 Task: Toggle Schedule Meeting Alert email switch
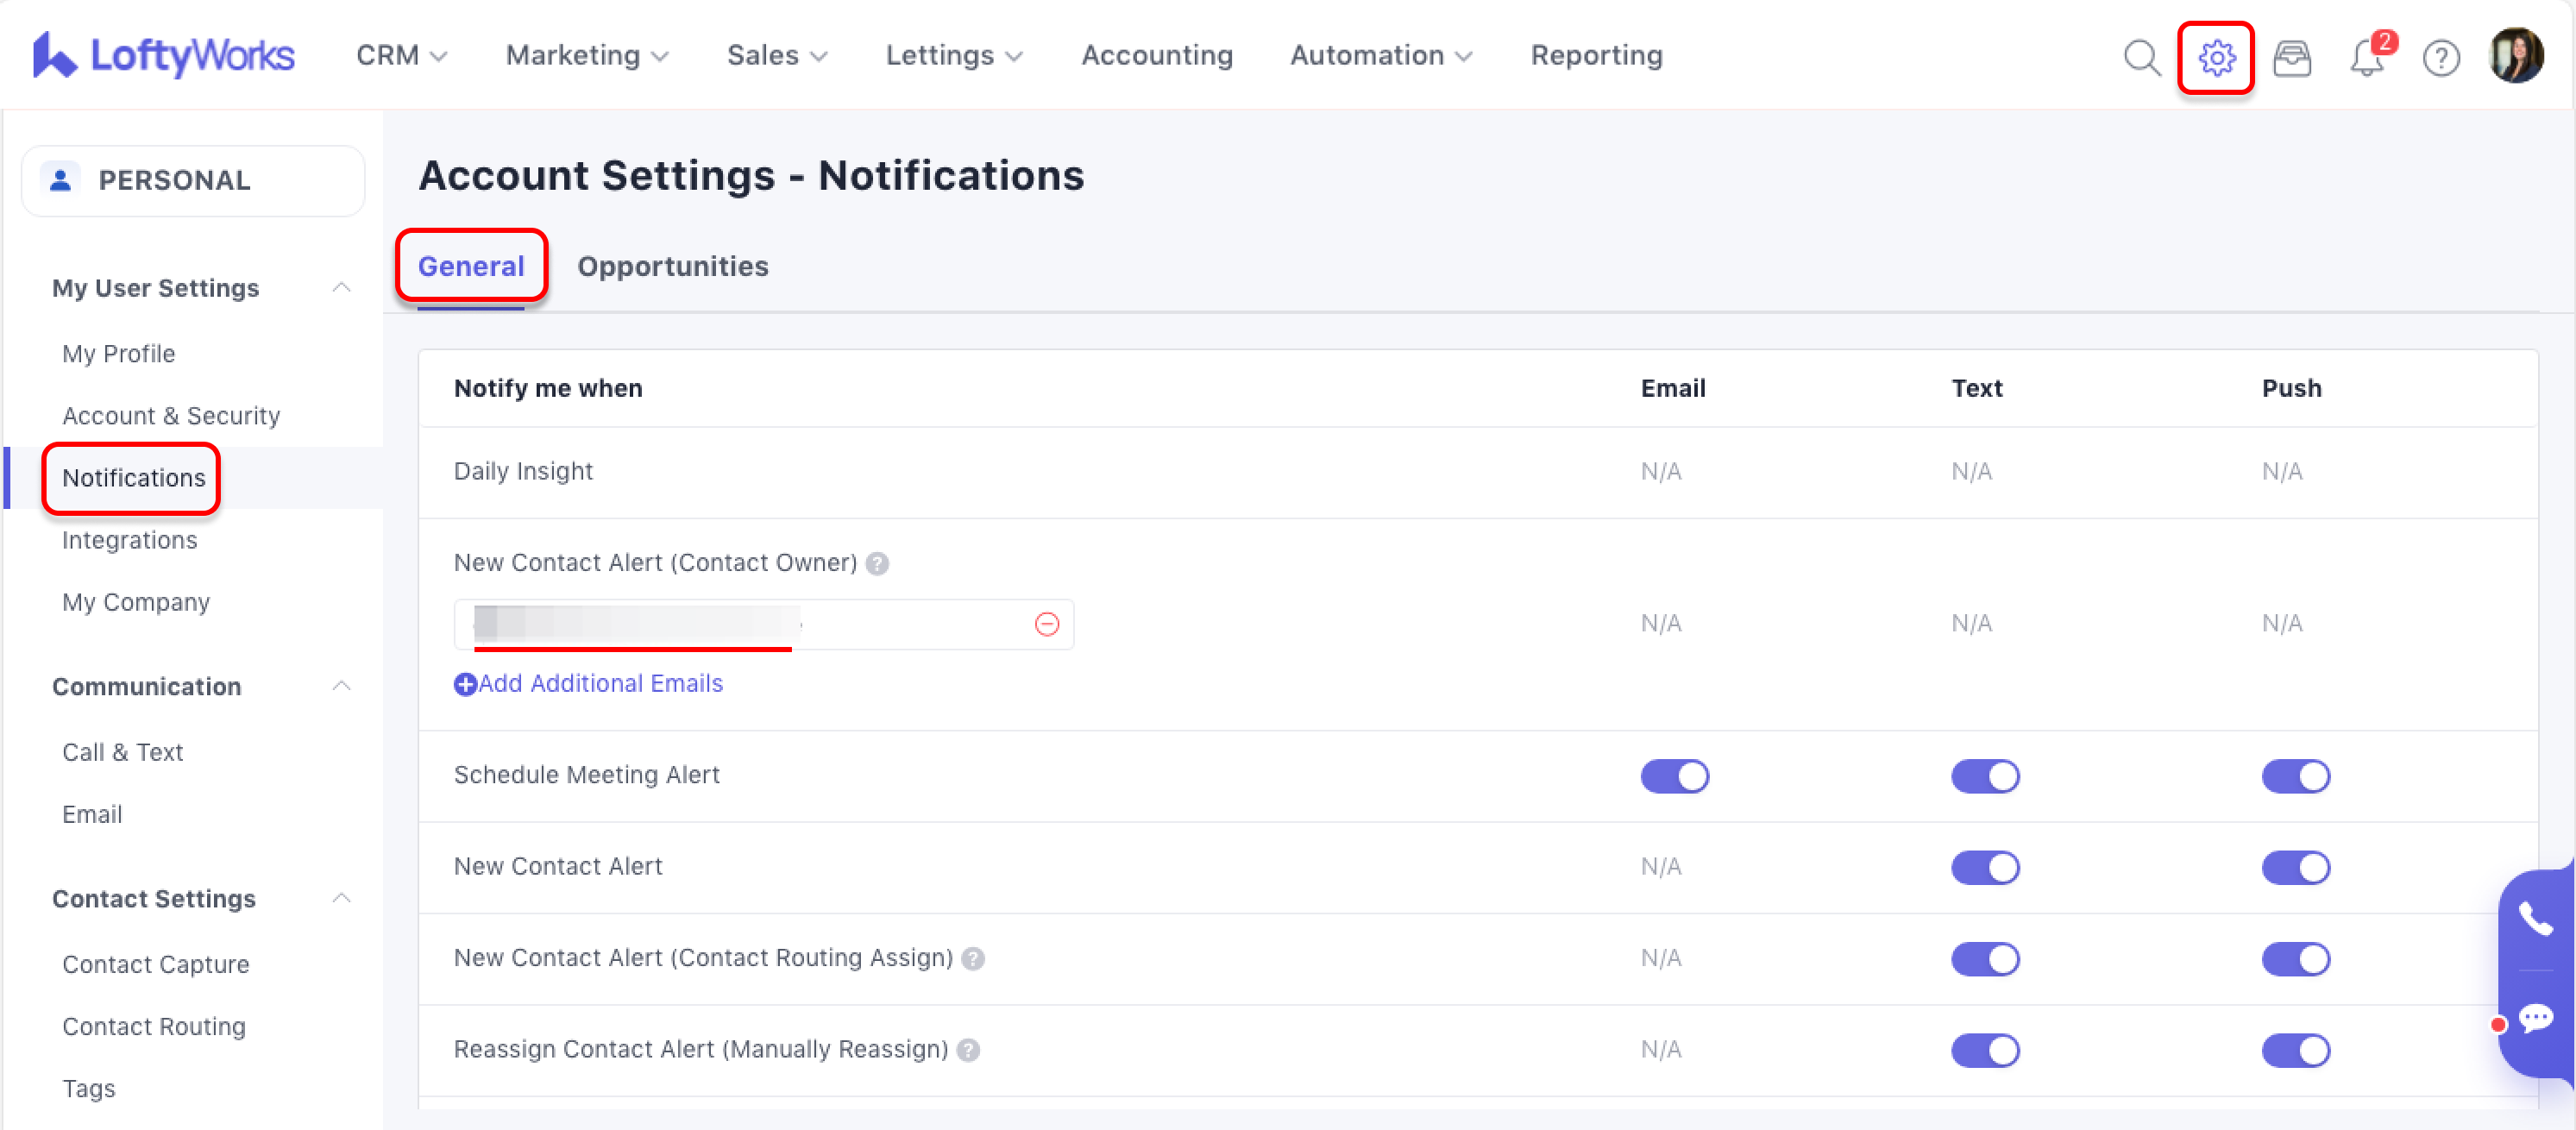coord(1674,776)
